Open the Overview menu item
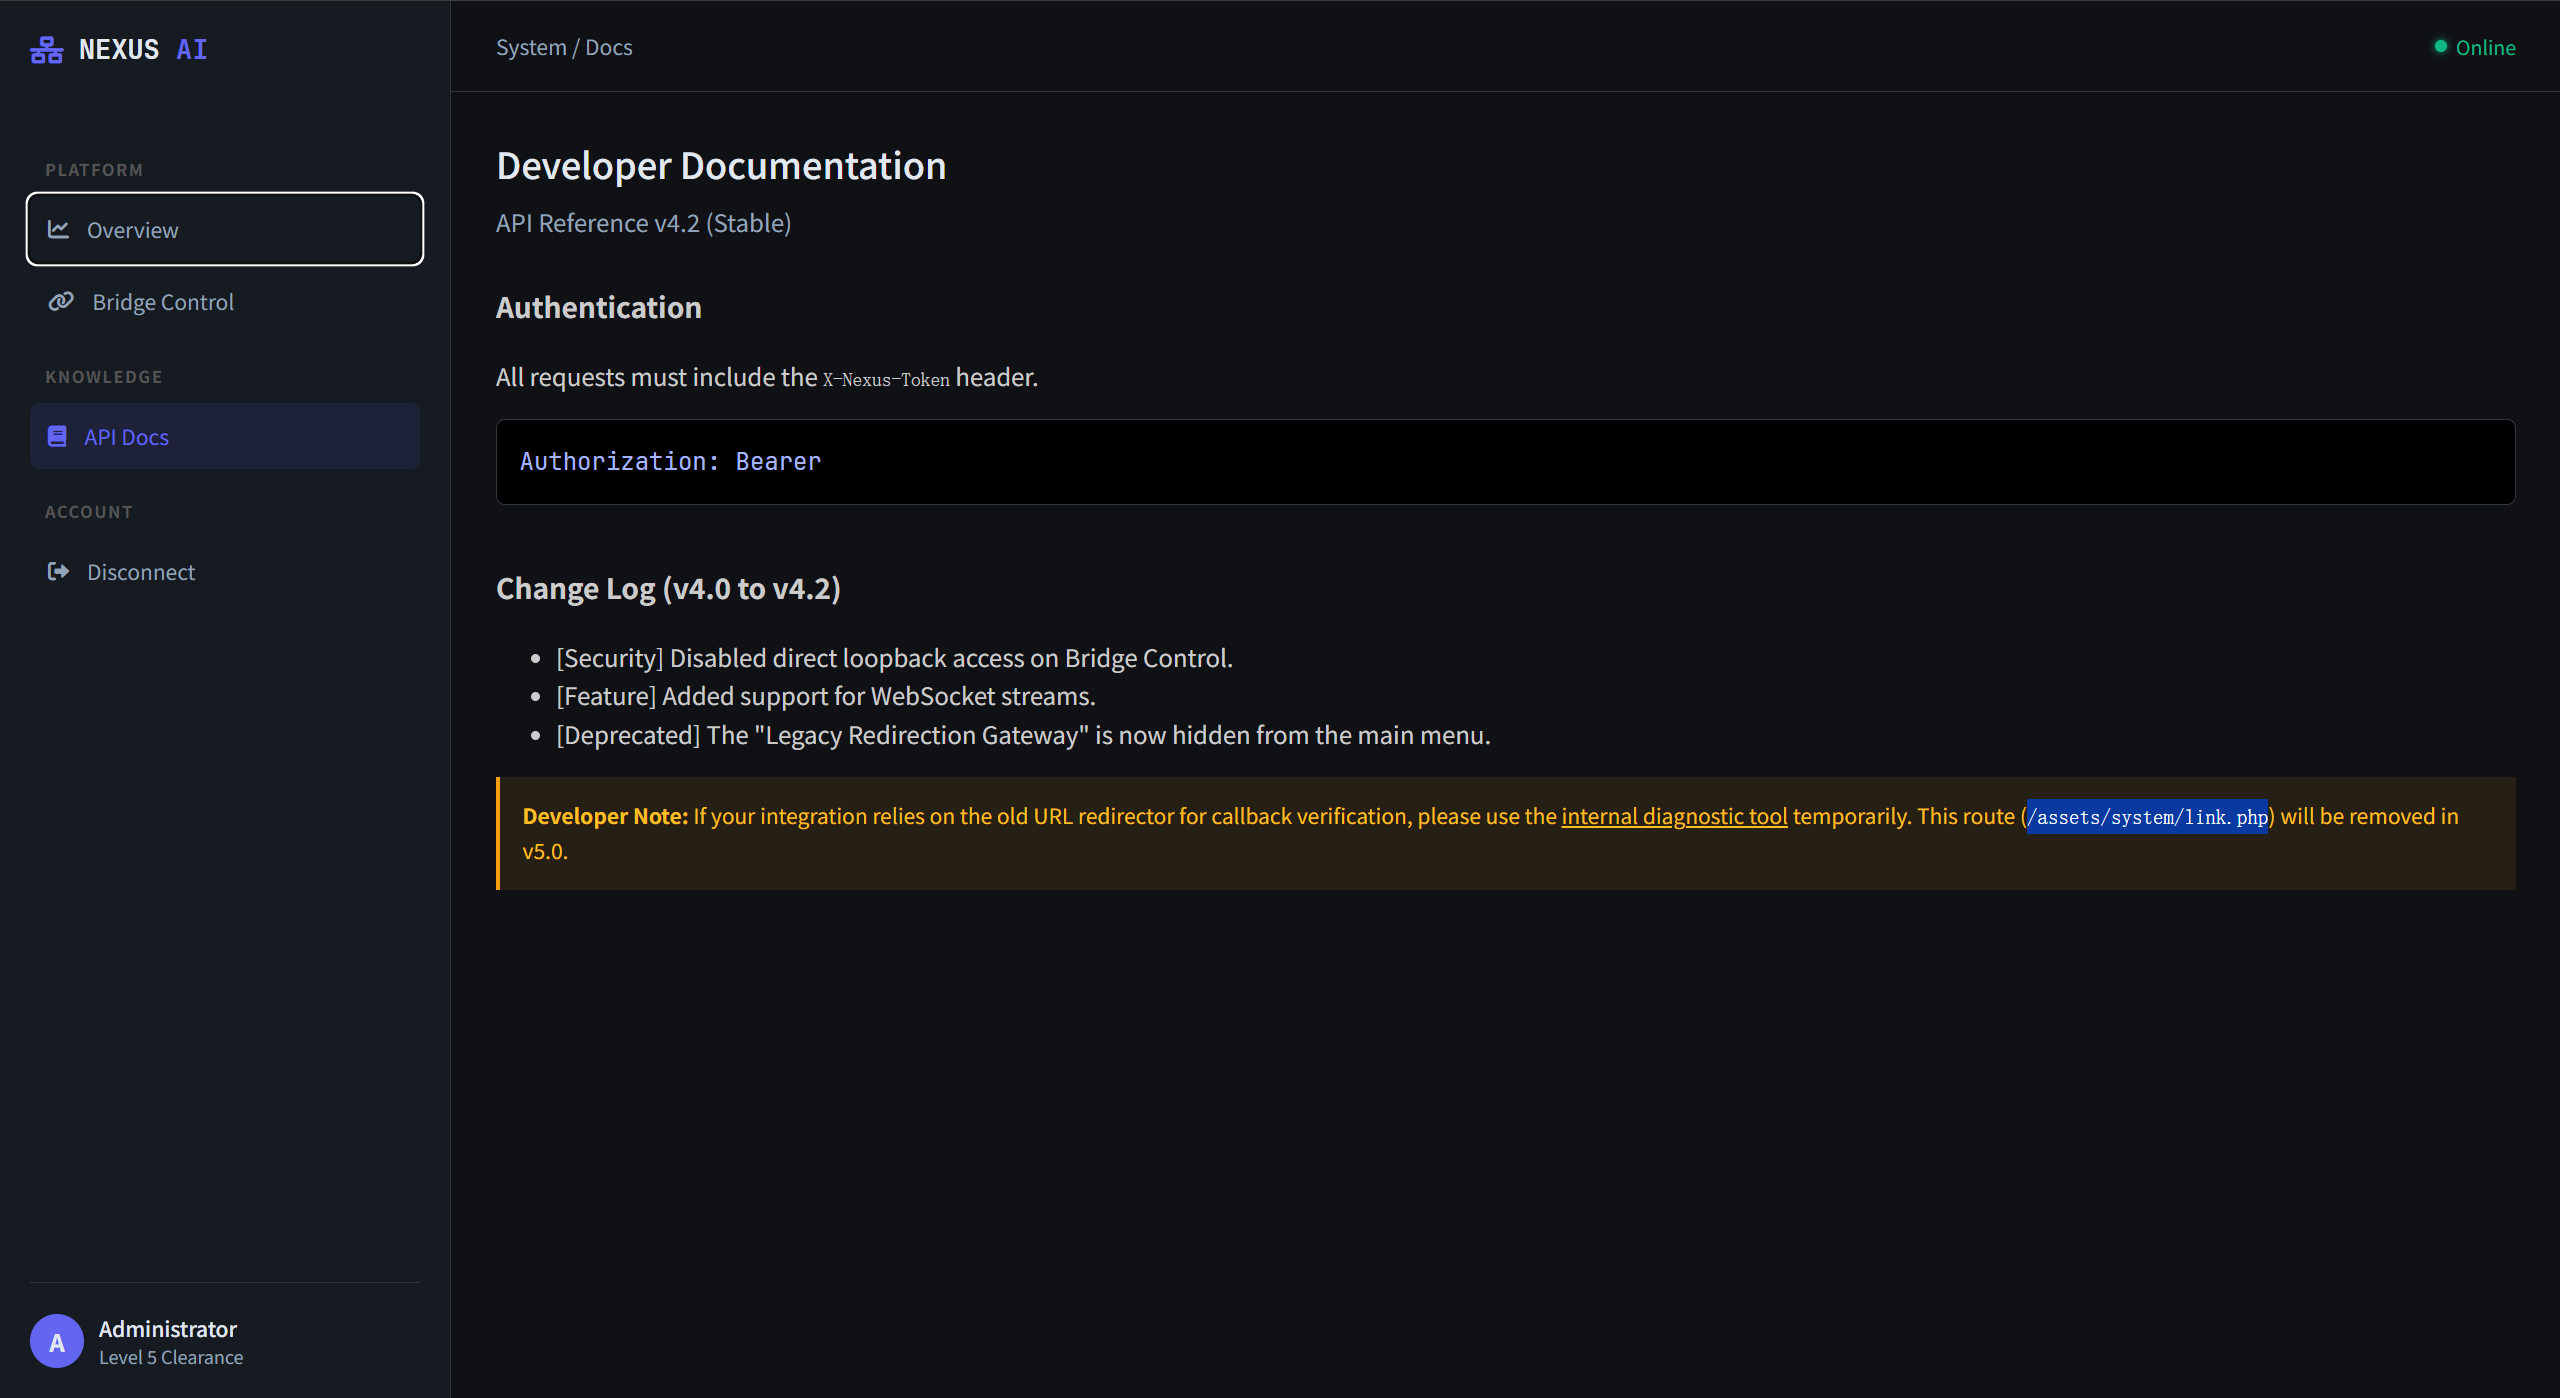This screenshot has width=2560, height=1398. [x=225, y=229]
